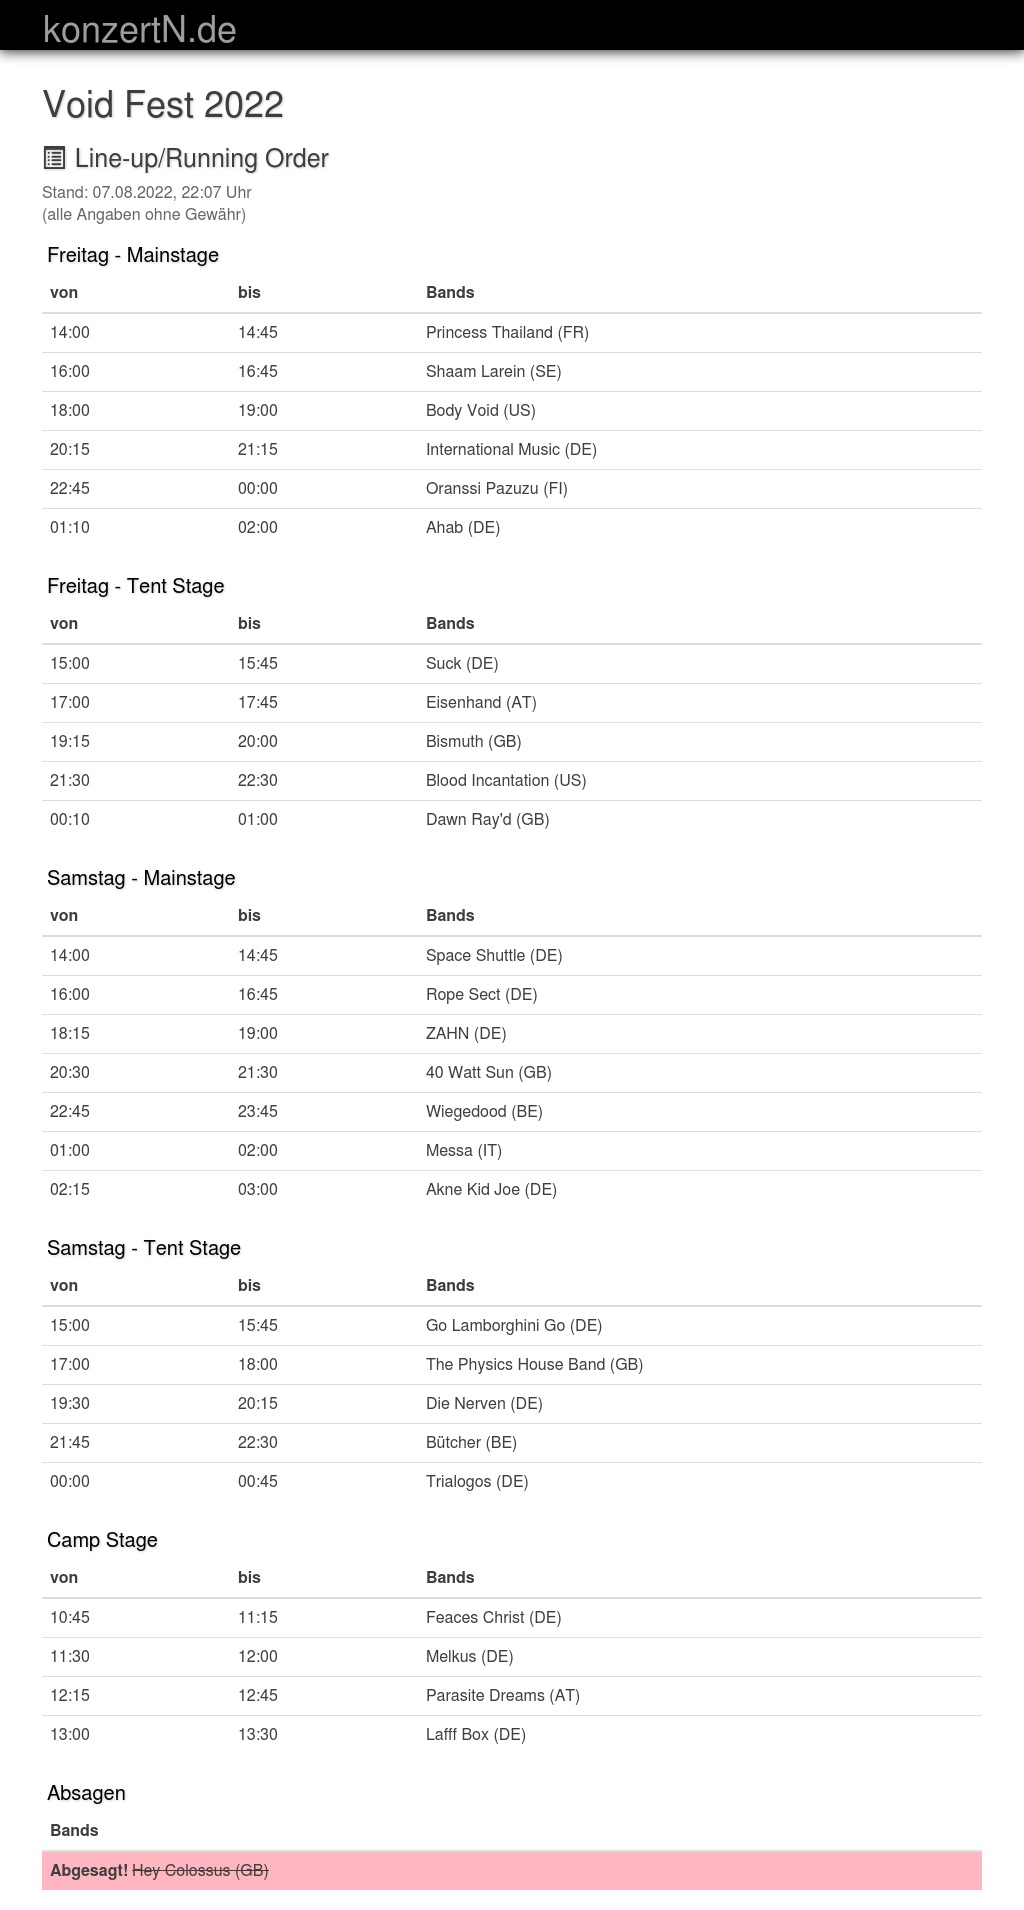Click The Physics House Band (GB)
The image size is (1024, 1910).
[534, 1365]
